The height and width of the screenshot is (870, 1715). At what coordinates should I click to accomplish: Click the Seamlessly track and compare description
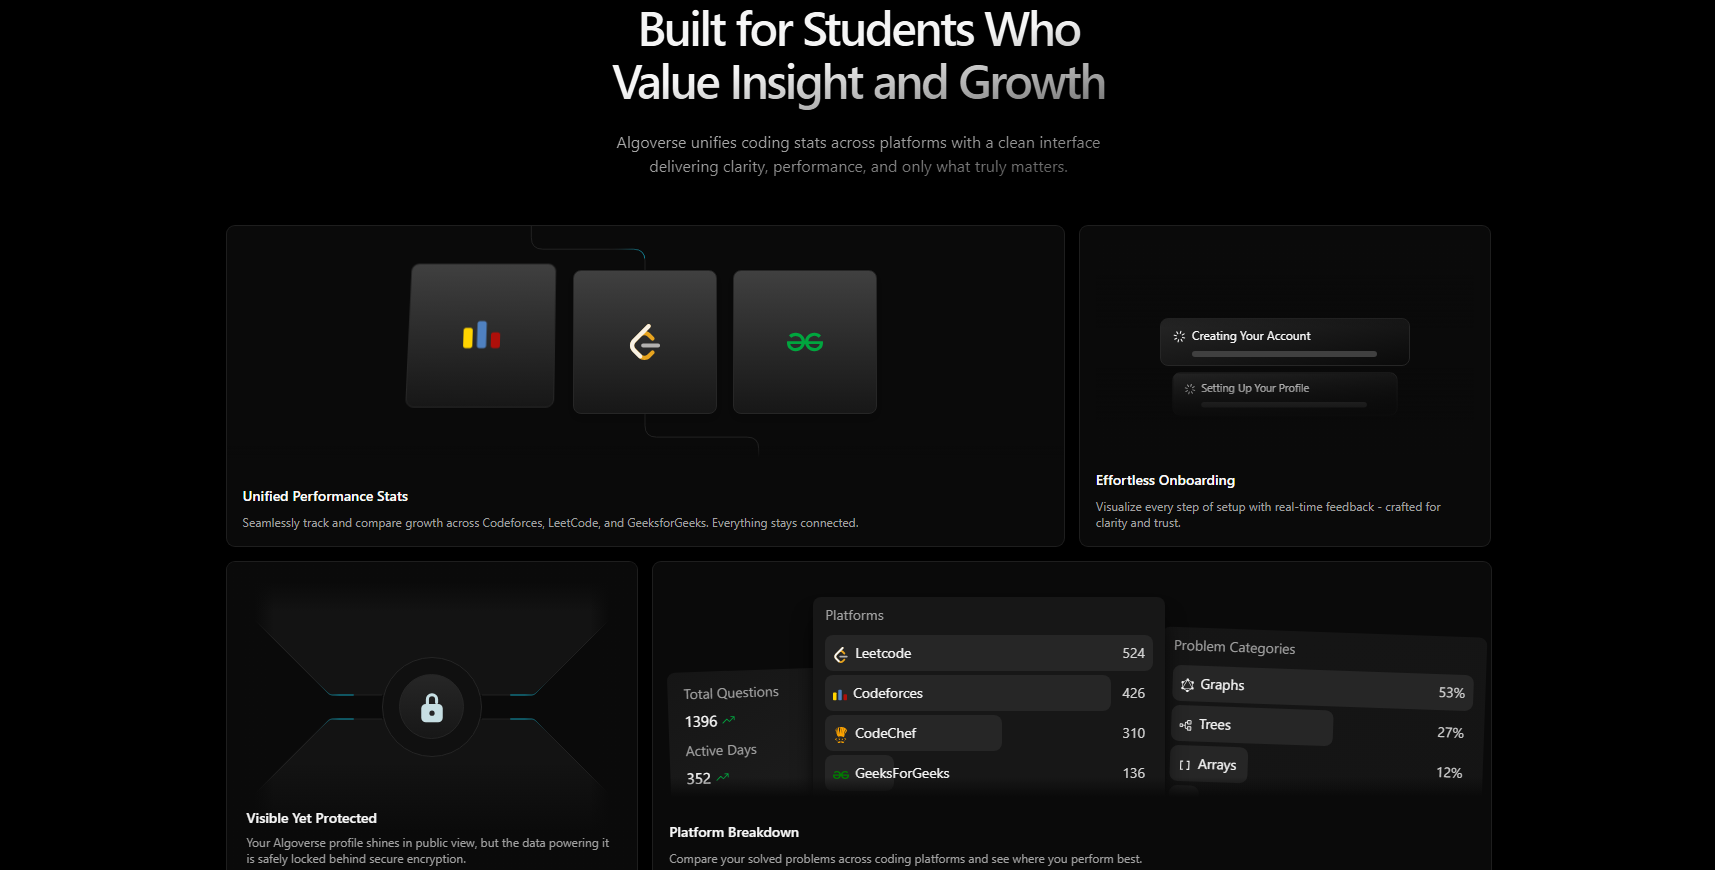550,523
